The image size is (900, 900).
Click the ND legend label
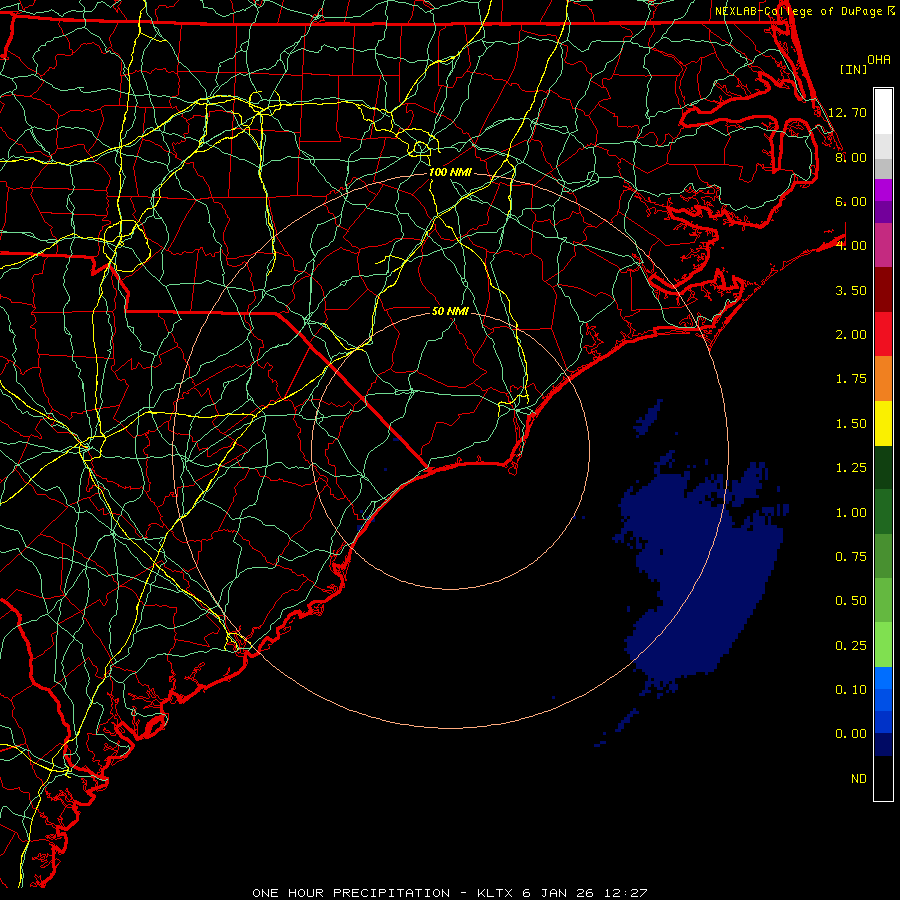pyautogui.click(x=859, y=779)
